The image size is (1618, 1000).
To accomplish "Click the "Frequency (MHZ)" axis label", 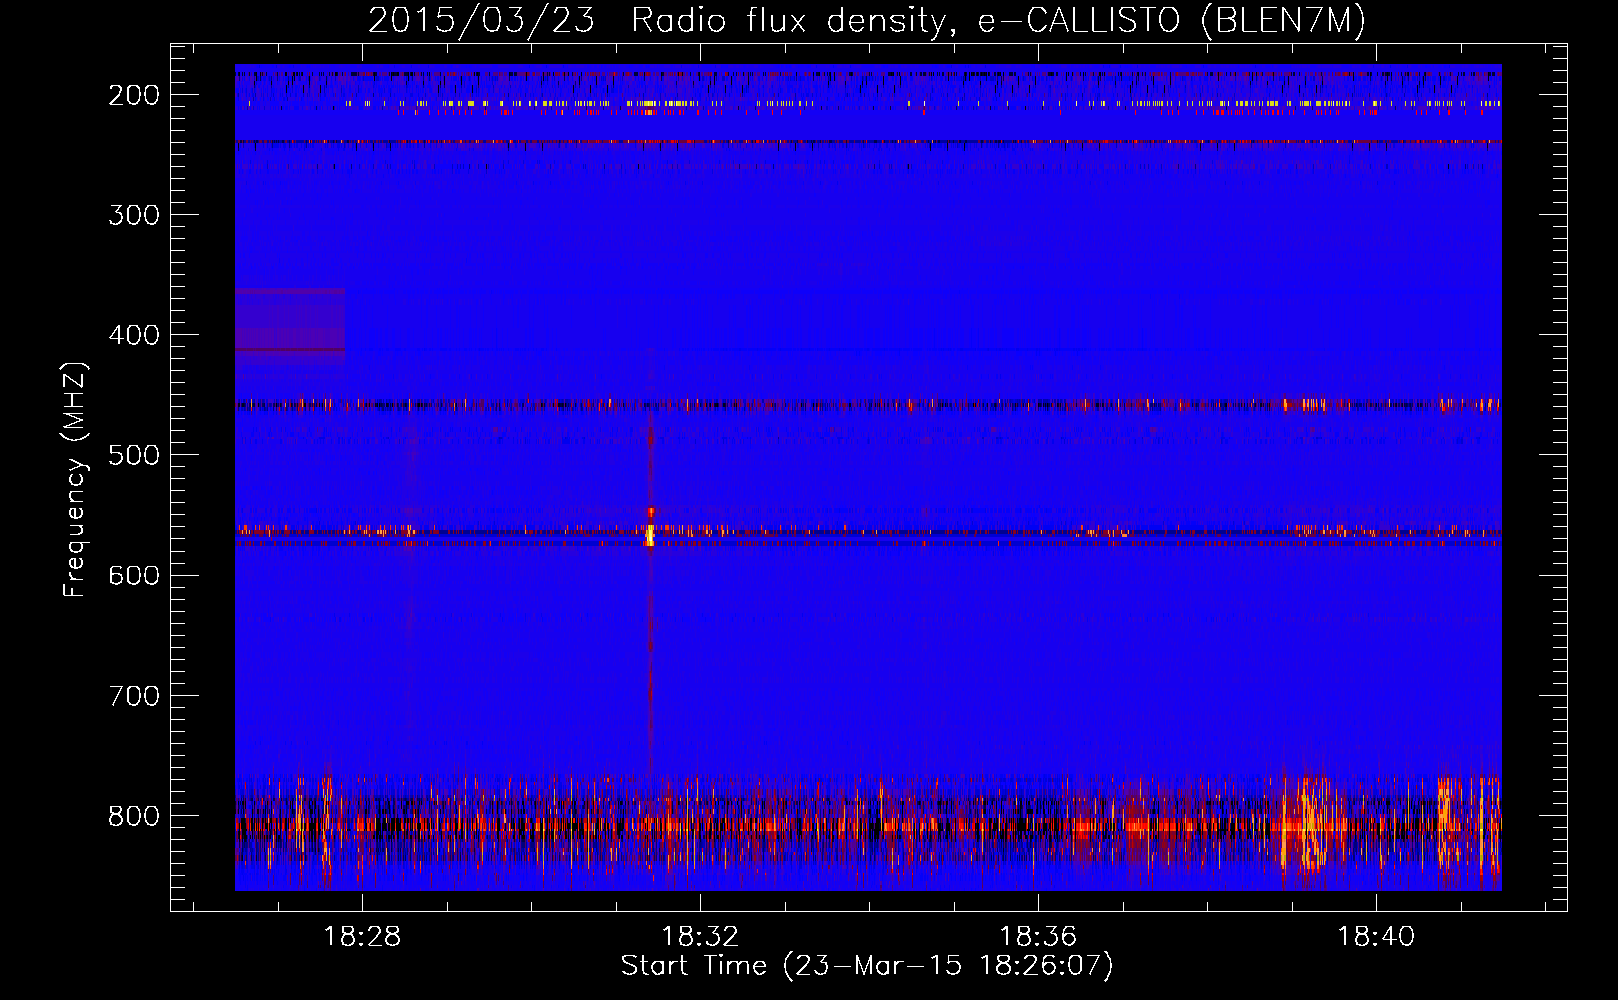I will 75,480.
